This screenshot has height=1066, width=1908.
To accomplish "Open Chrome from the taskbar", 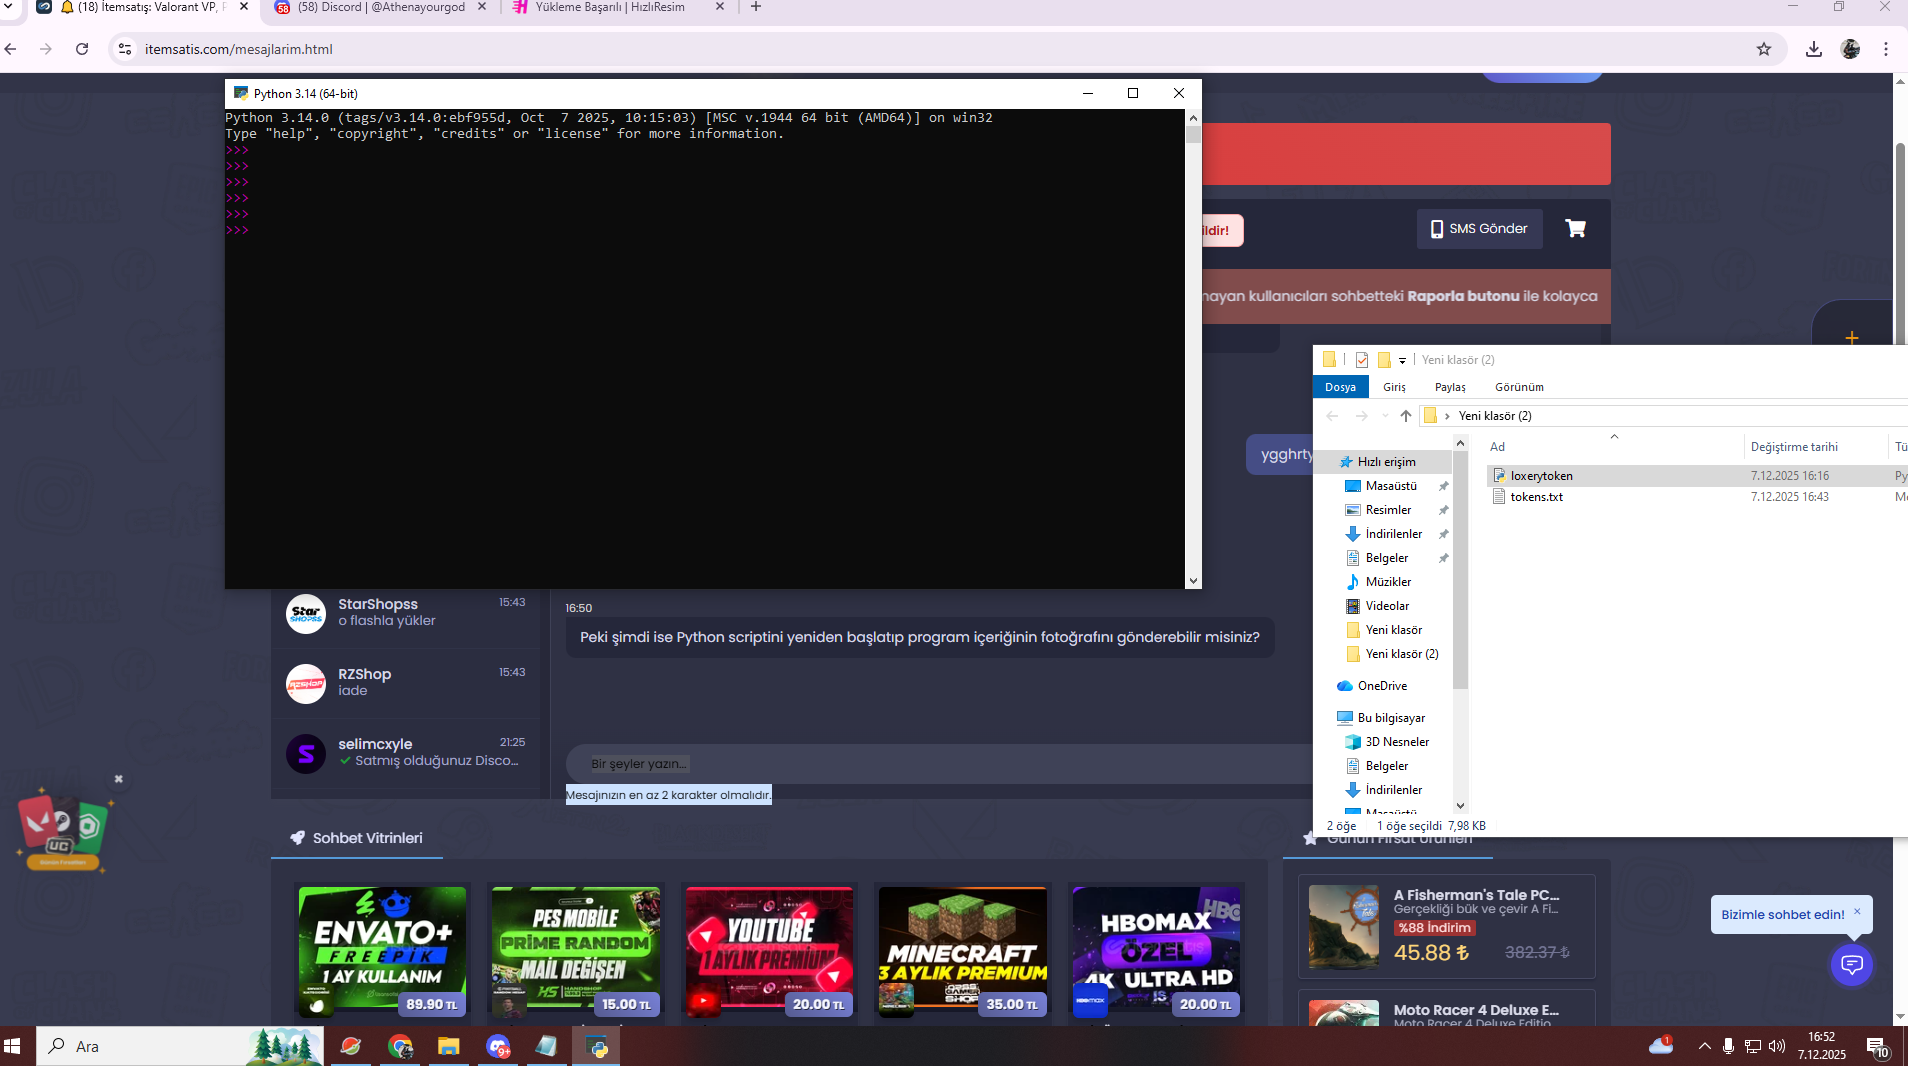I will (400, 1047).
